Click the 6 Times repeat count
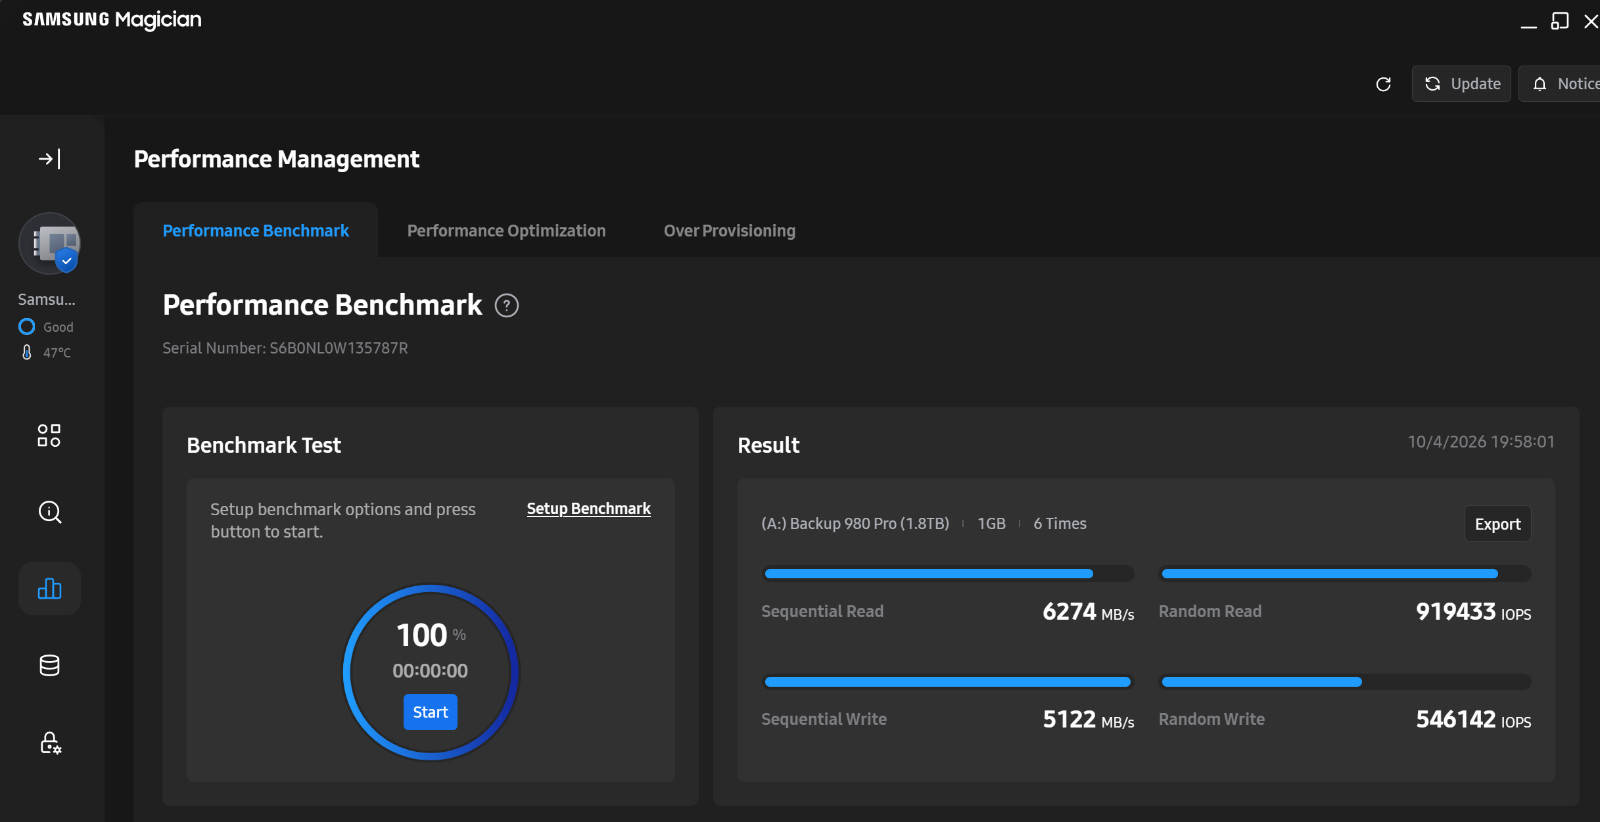 [x=1060, y=524]
